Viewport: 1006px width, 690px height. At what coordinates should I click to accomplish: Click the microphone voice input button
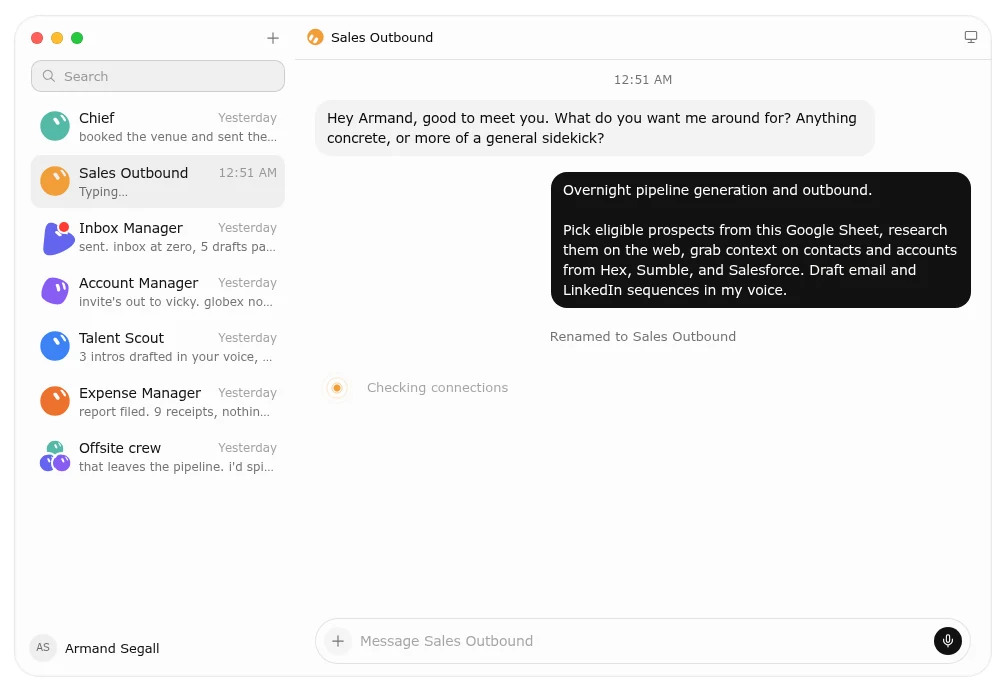pyautogui.click(x=948, y=641)
